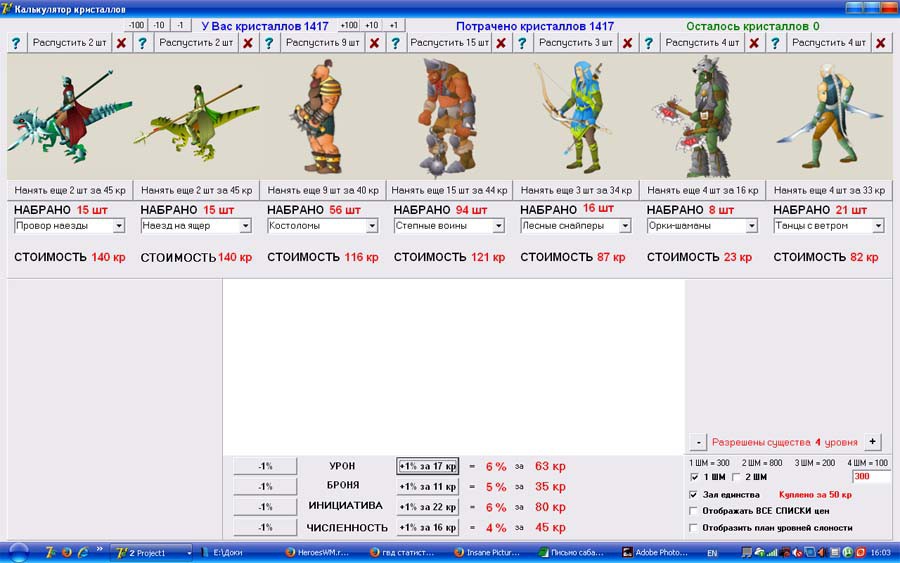Click Нанять еще 3 шт за 34 кр
900x563 pixels.
coord(576,190)
